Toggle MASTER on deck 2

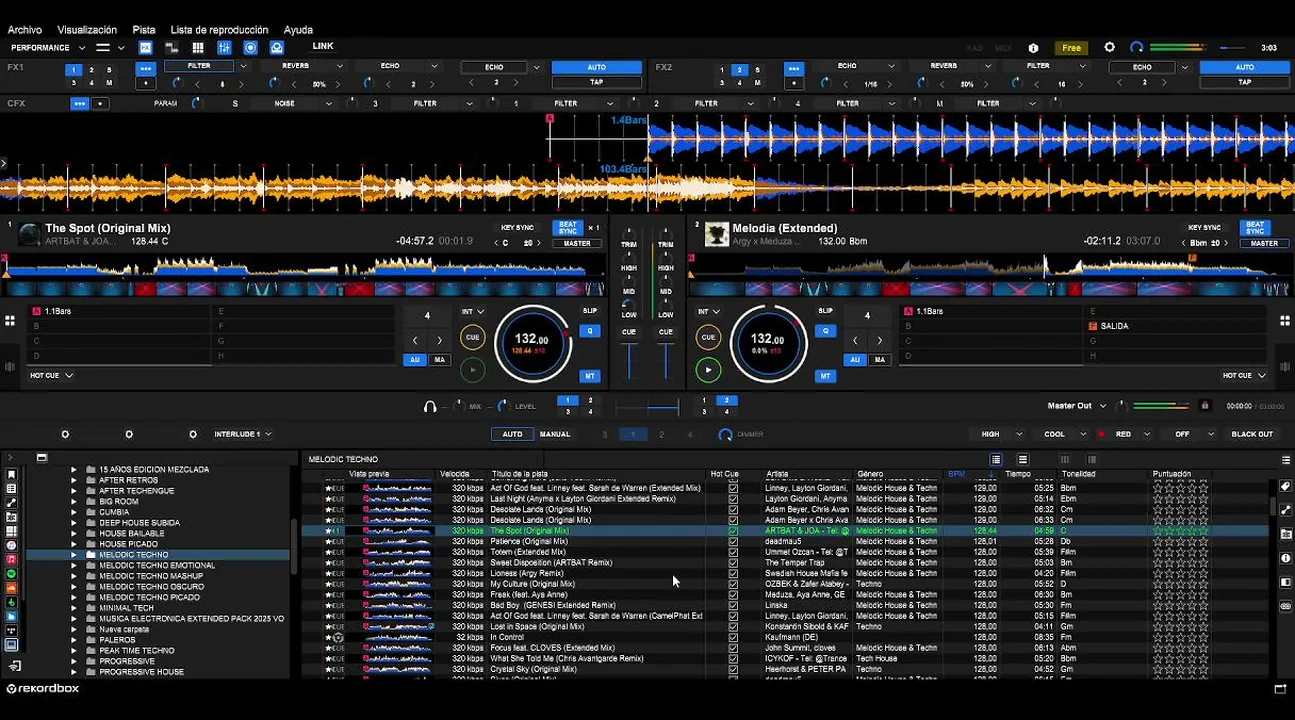coord(1264,243)
